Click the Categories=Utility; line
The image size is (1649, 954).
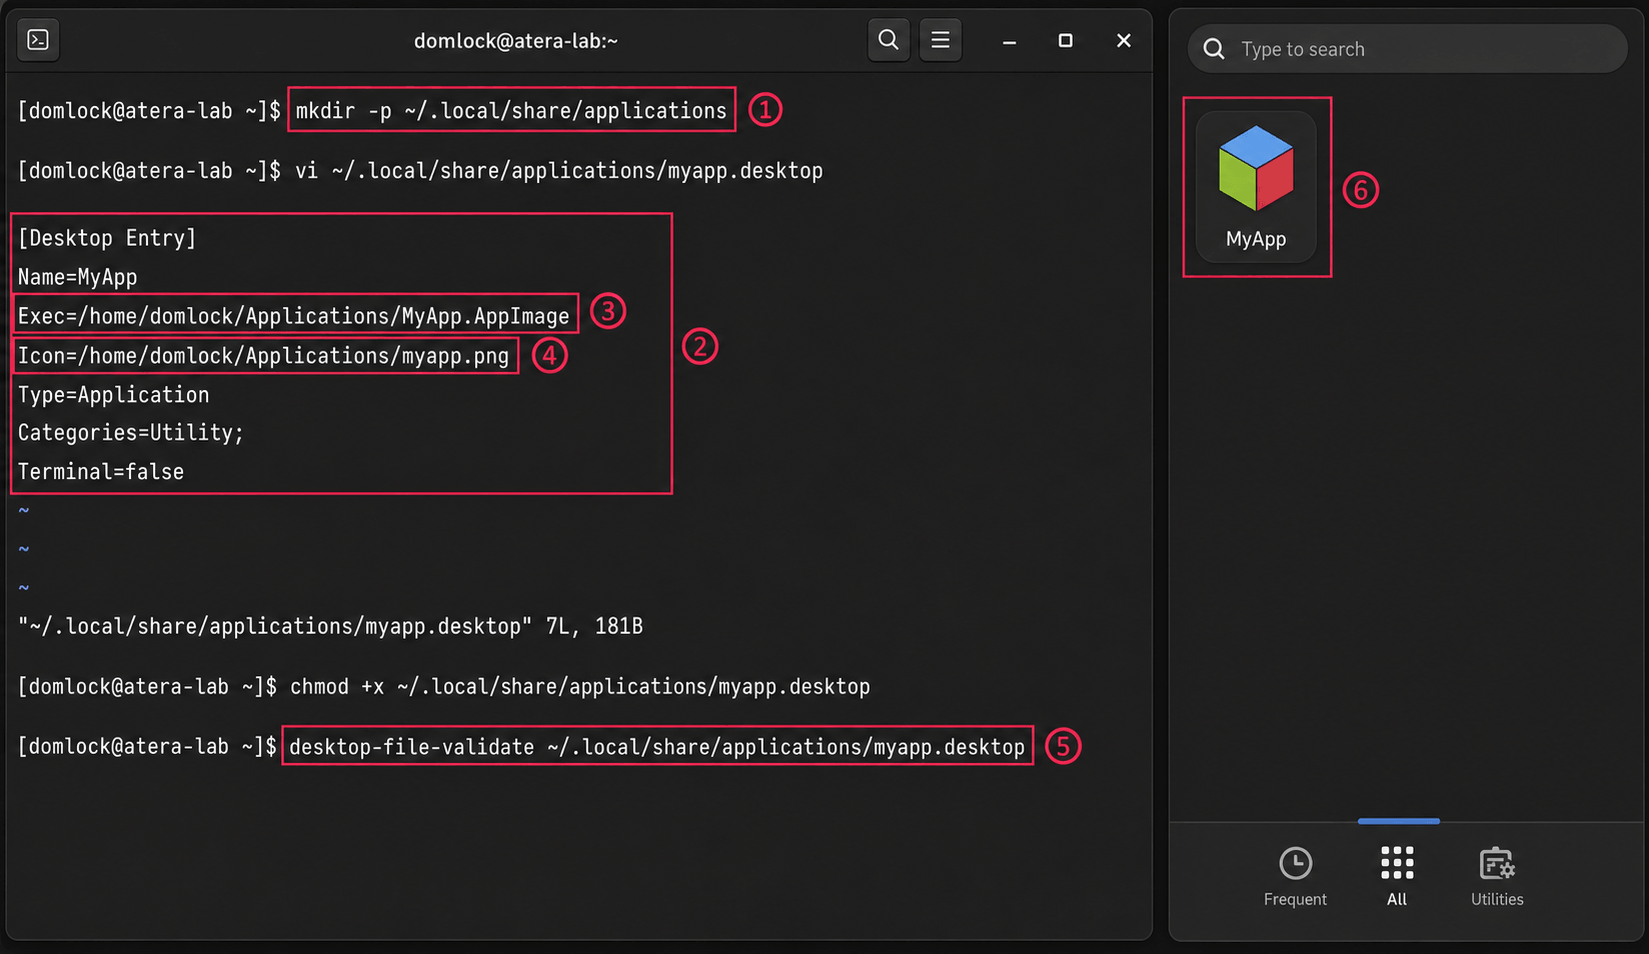pos(130,433)
